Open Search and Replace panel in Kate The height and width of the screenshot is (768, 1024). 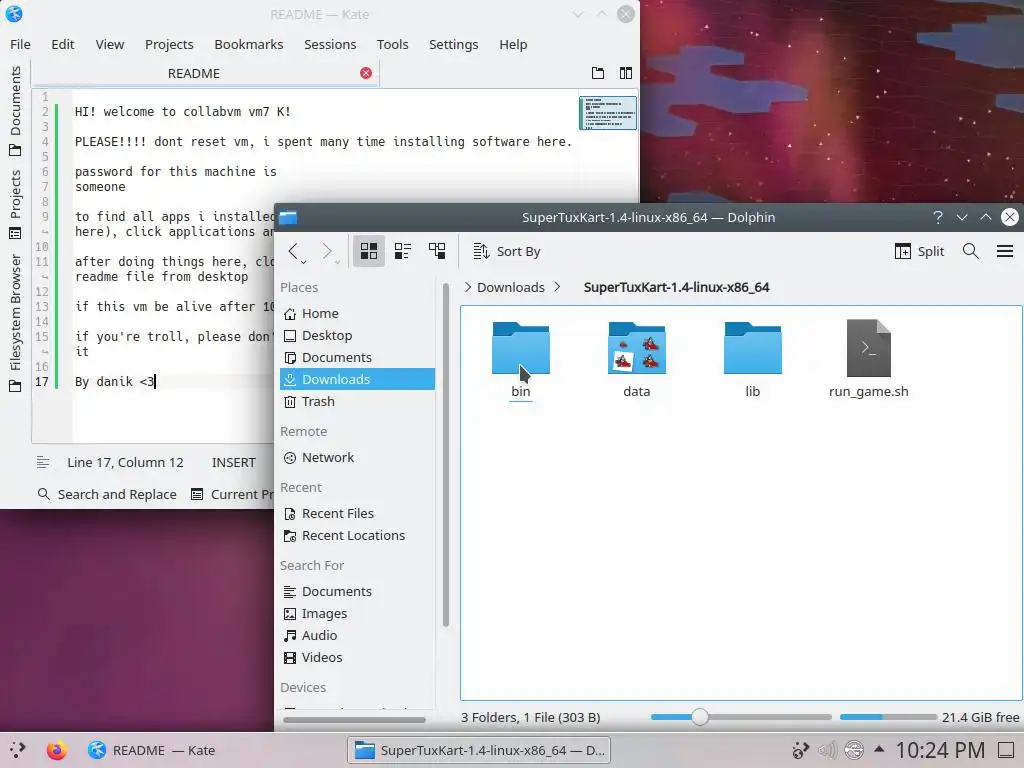pos(108,494)
